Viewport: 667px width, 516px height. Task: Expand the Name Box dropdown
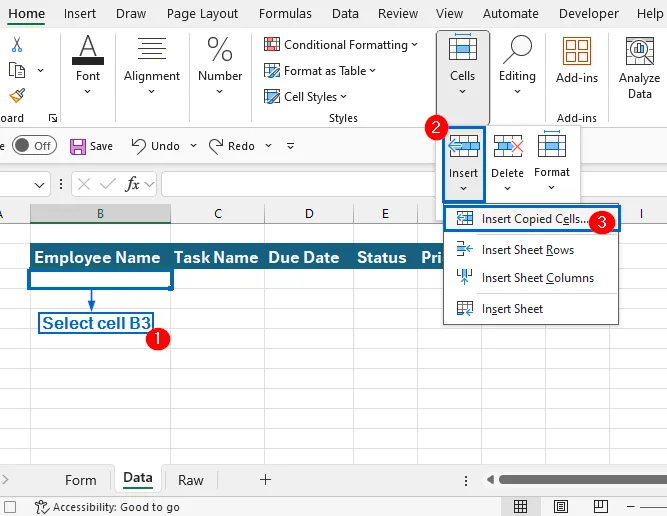point(39,185)
